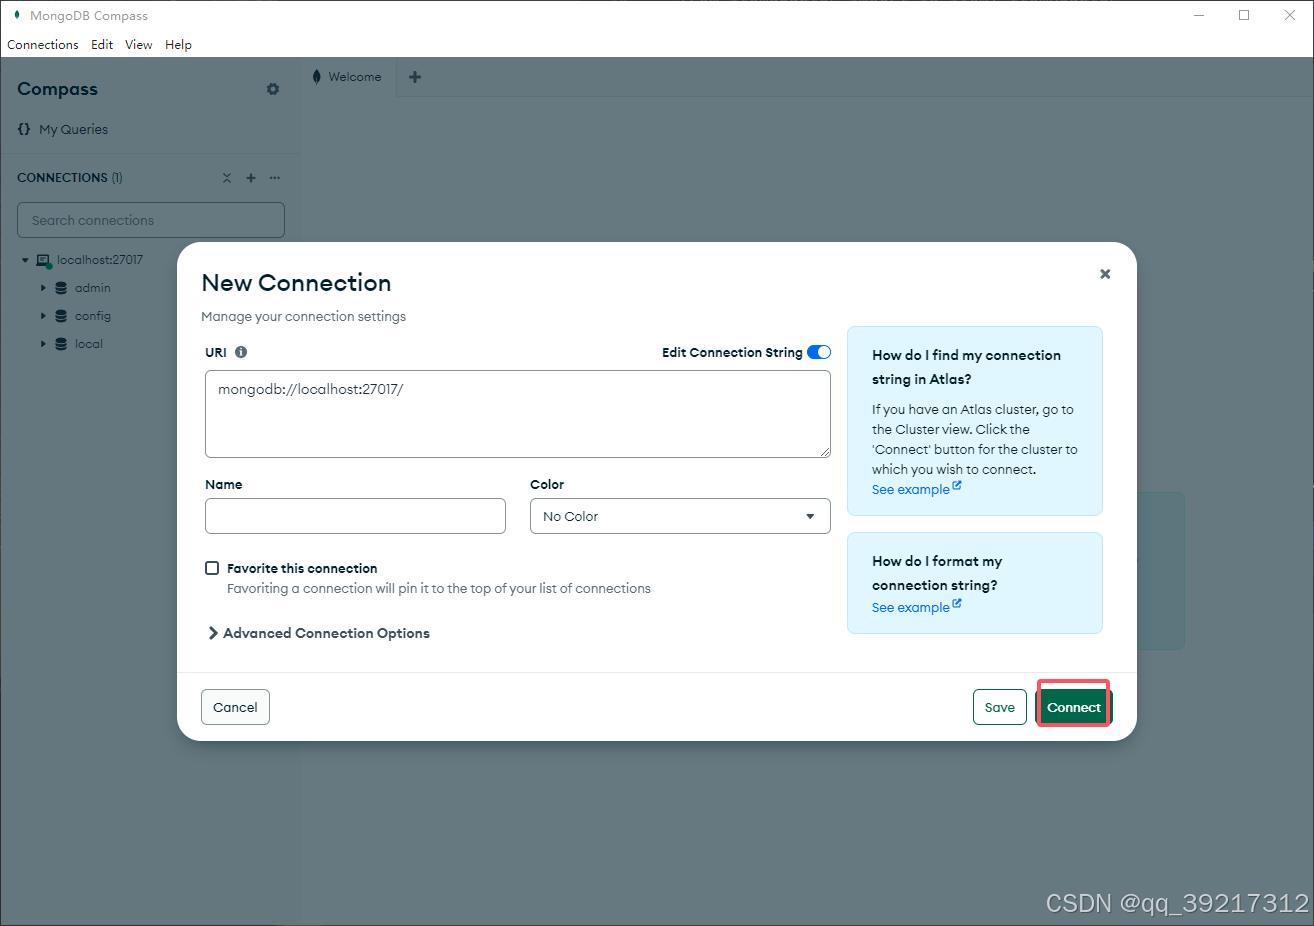Click the Name input field
Image resolution: width=1314 pixels, height=926 pixels.
pos(355,516)
